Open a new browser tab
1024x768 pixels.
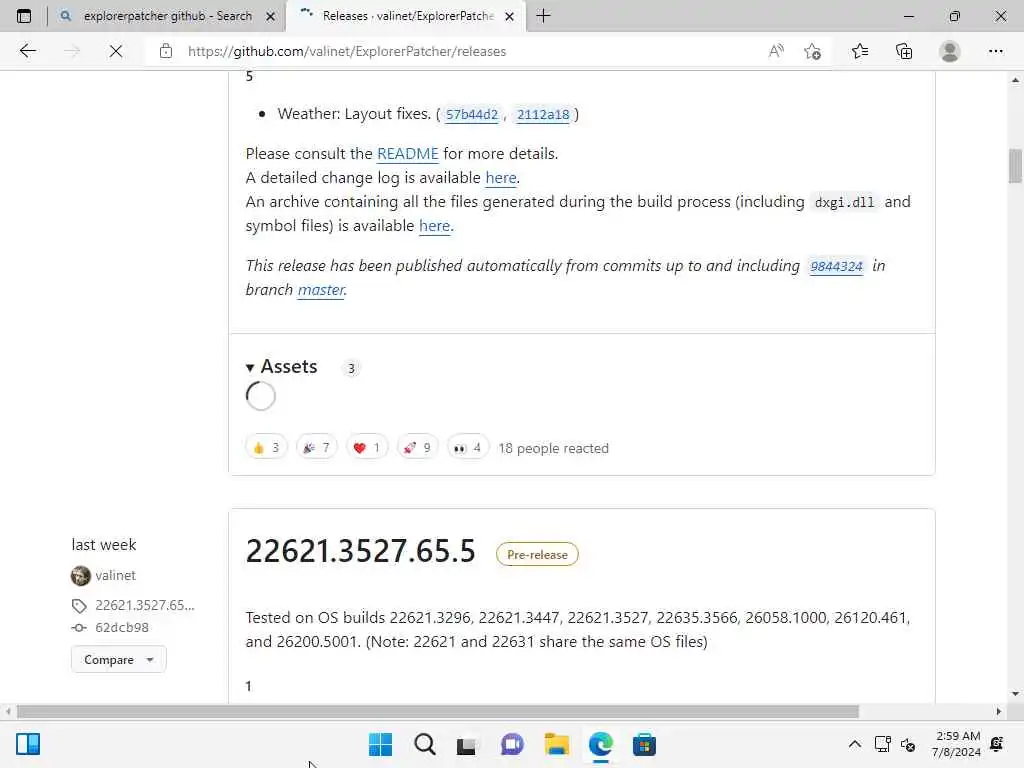coord(543,16)
